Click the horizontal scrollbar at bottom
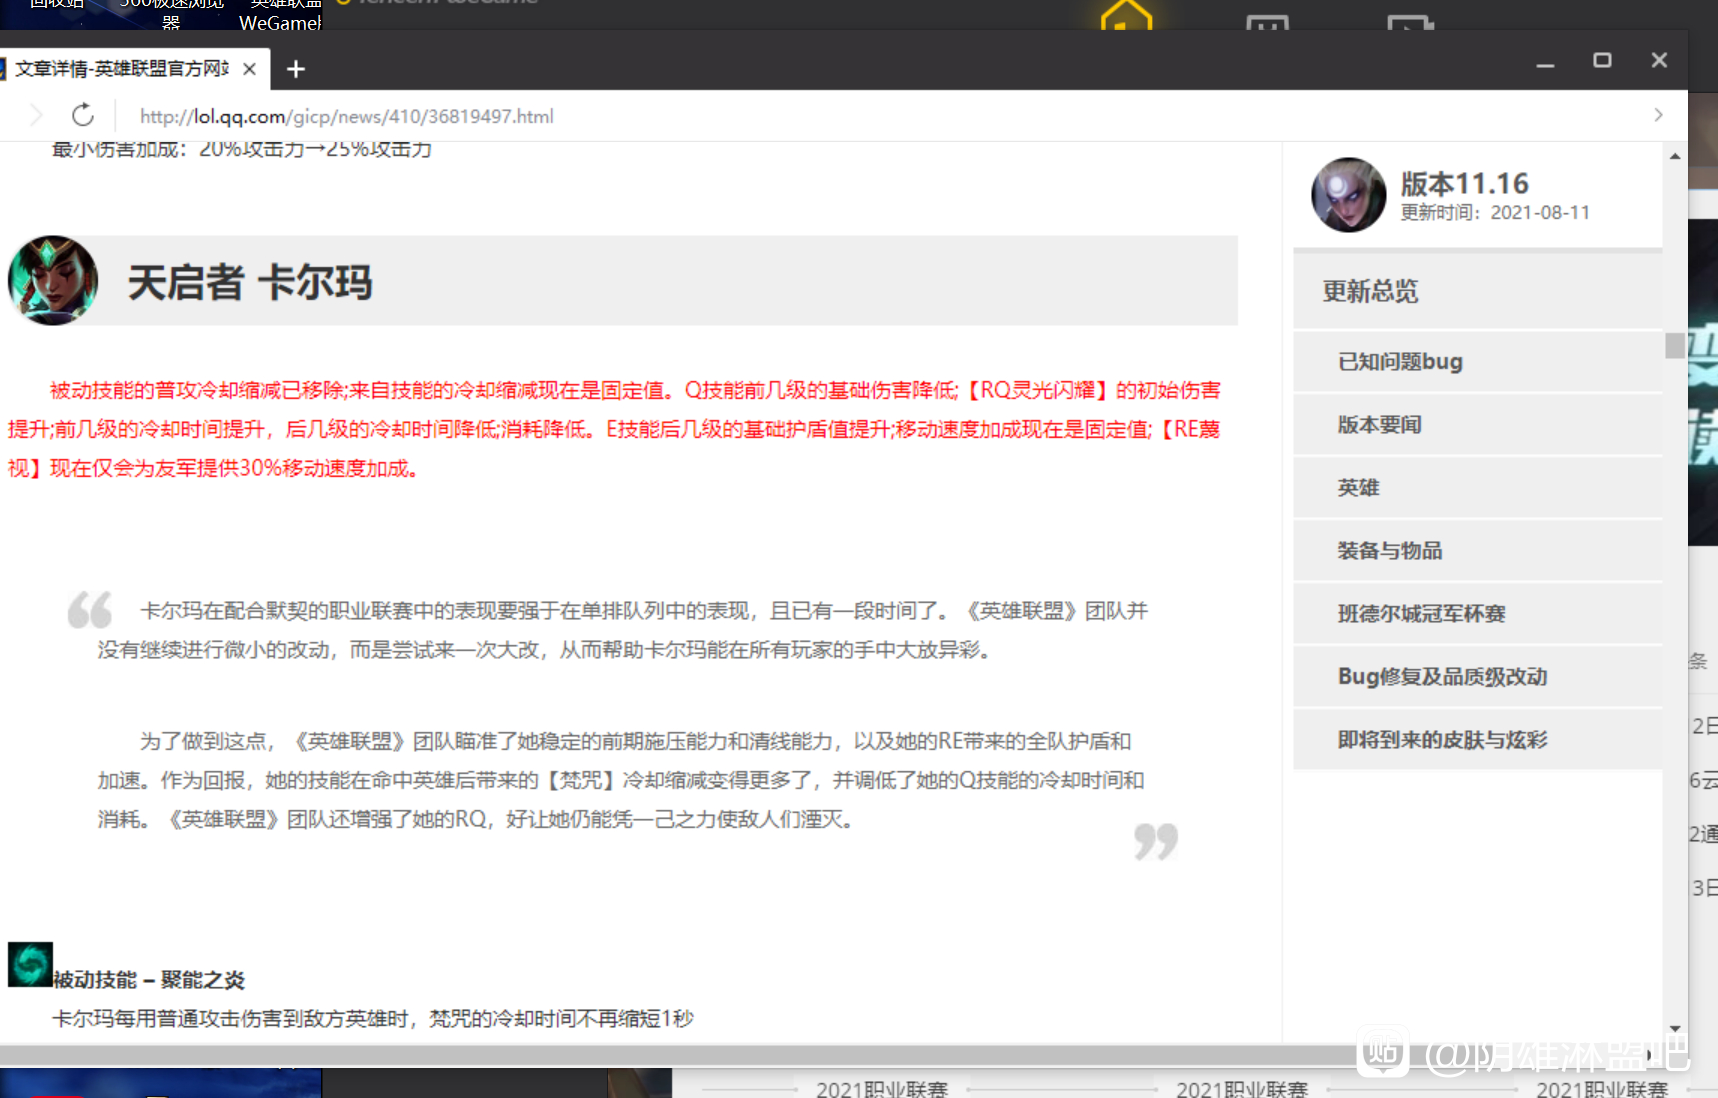The height and width of the screenshot is (1098, 1718). (820, 1055)
